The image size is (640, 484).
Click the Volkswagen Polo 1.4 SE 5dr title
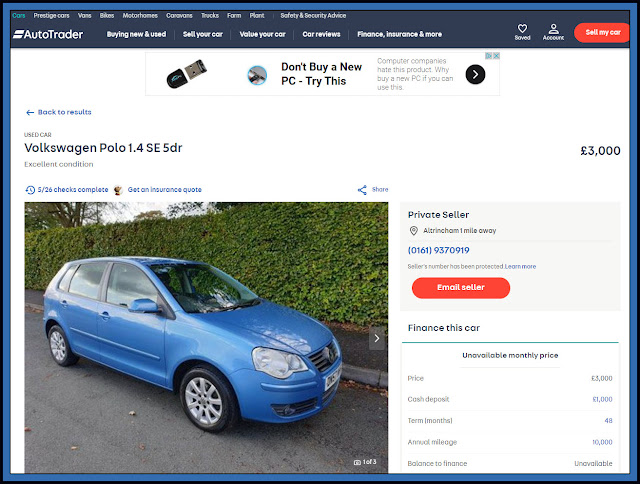tap(103, 148)
